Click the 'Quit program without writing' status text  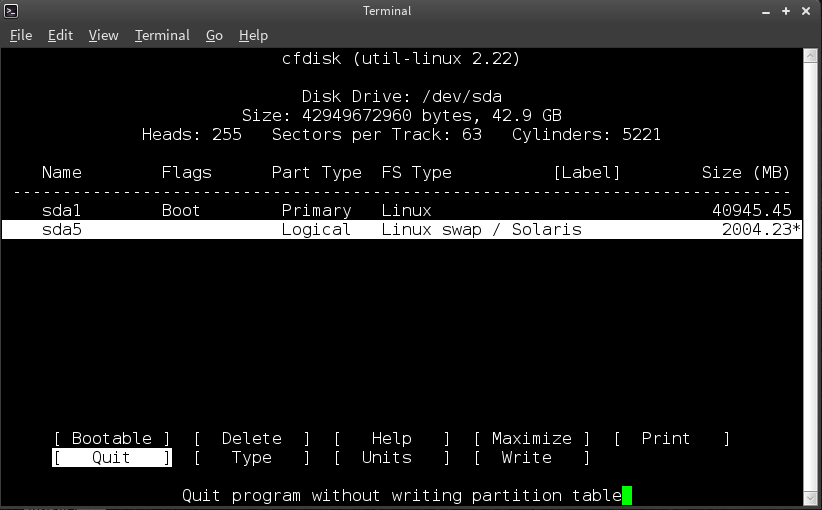(x=402, y=495)
